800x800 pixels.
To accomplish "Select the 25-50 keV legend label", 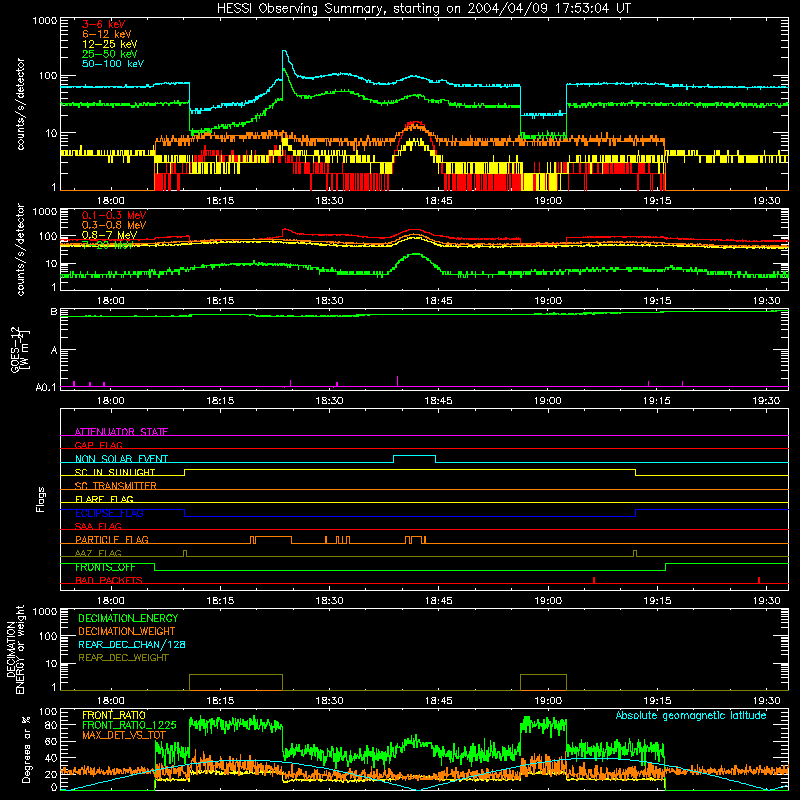I will (110, 54).
